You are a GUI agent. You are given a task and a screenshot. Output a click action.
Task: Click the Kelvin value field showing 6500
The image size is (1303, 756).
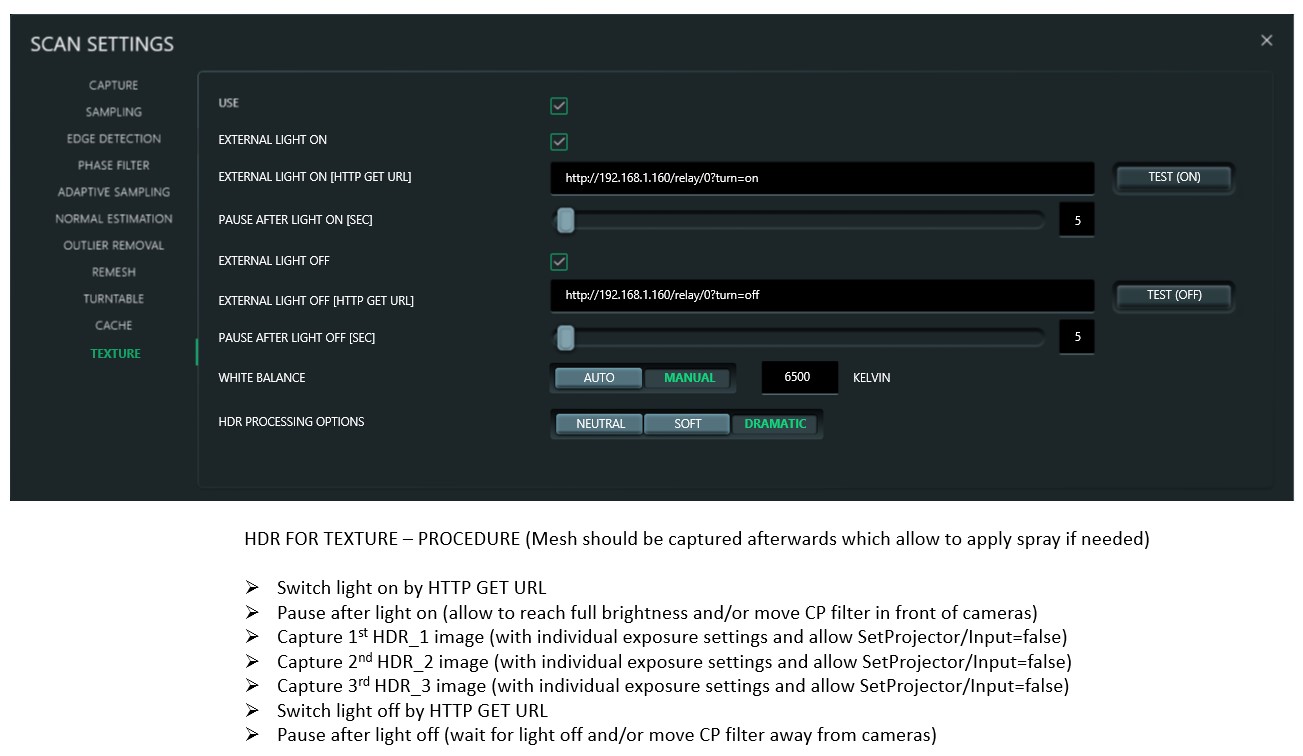797,378
